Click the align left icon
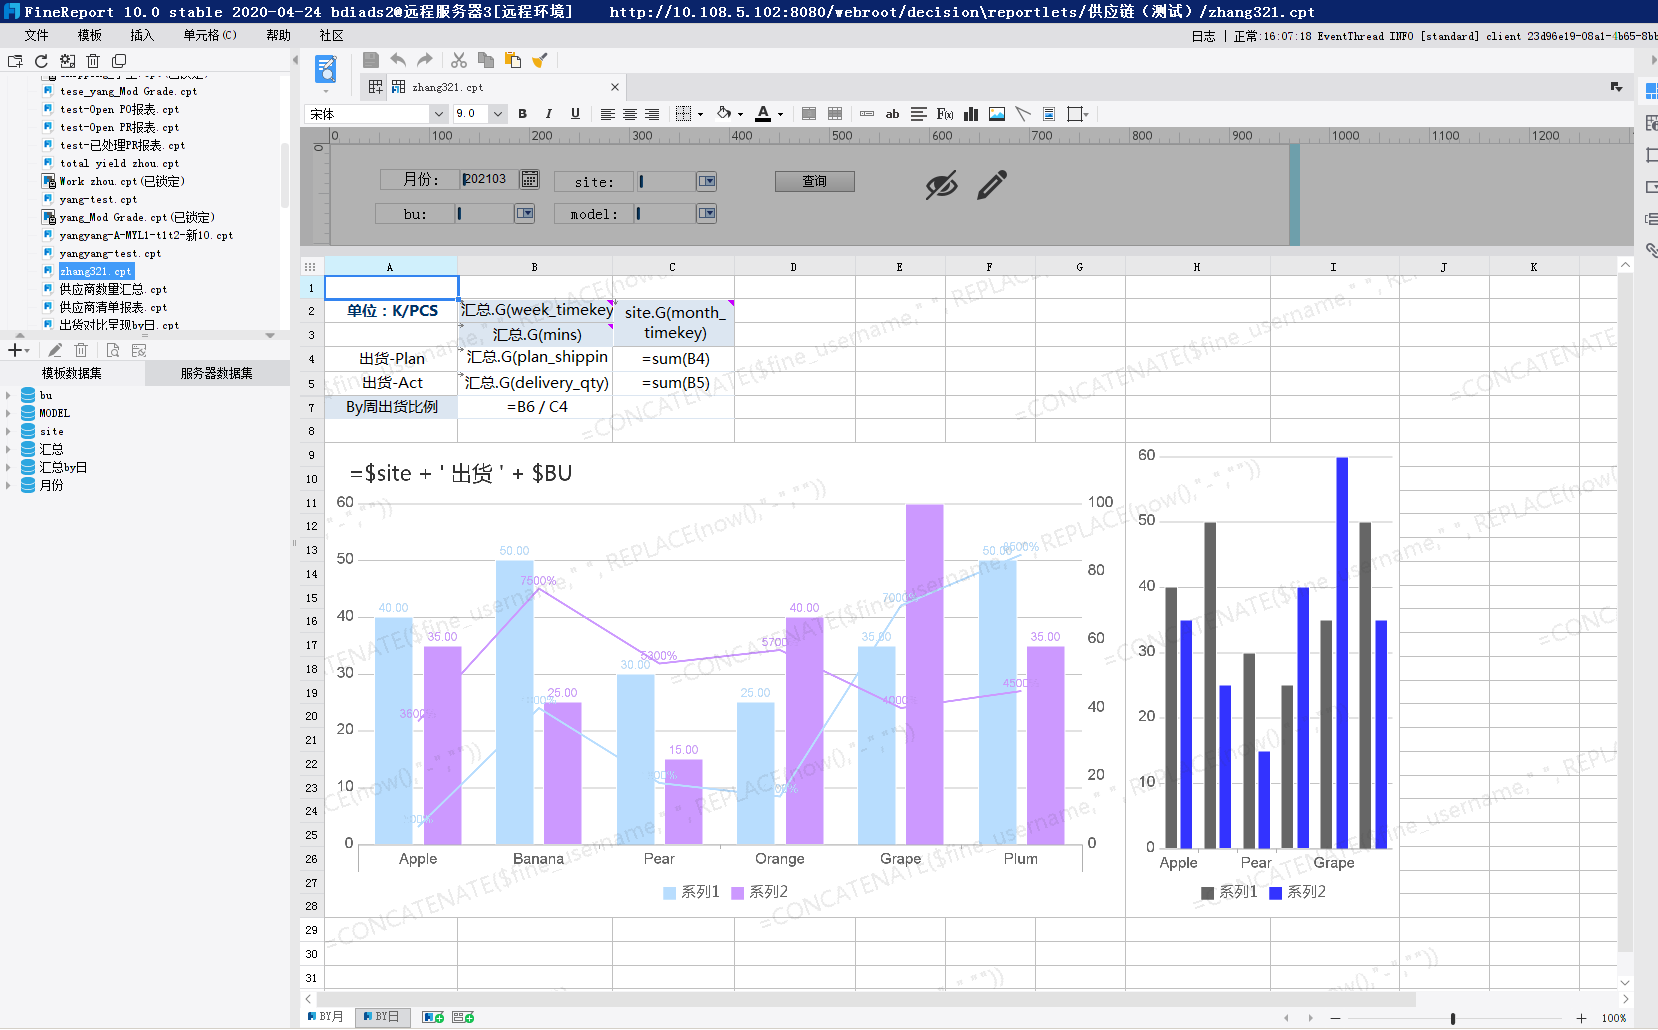 point(607,114)
